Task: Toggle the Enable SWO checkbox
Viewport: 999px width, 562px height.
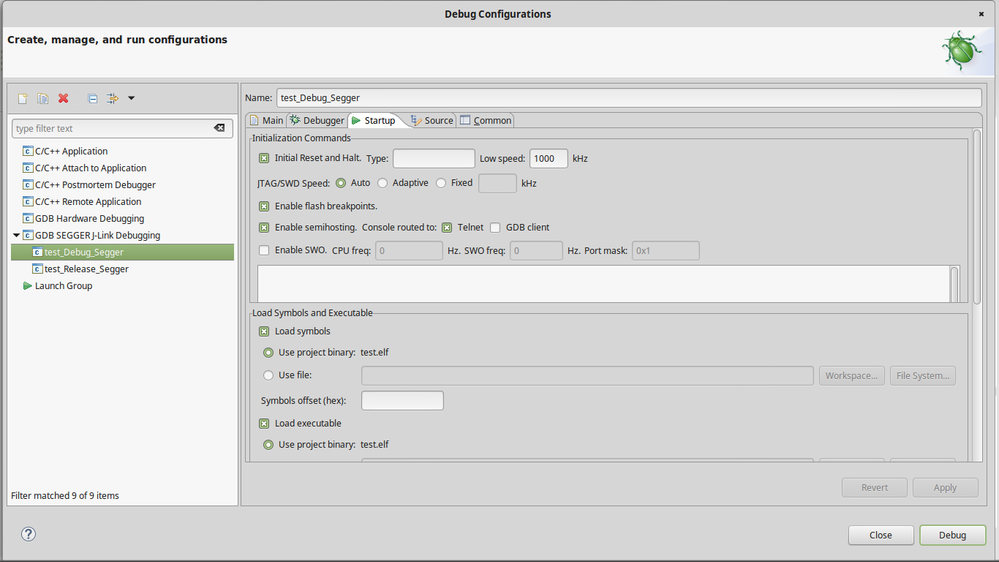Action: 264,250
